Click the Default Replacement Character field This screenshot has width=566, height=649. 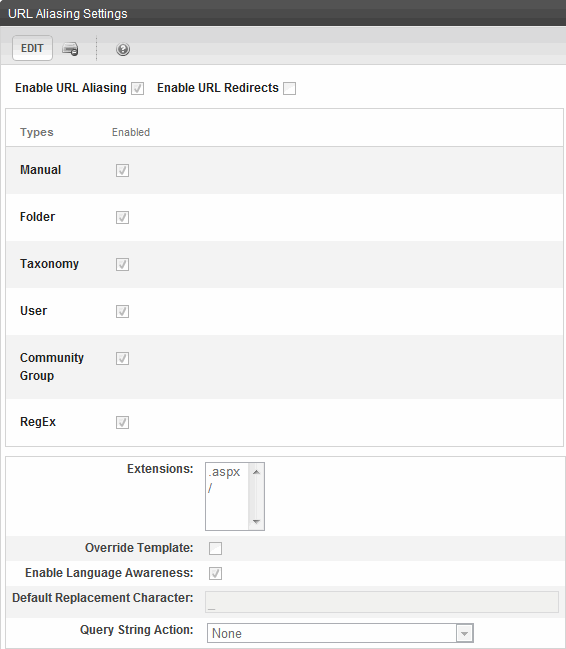pyautogui.click(x=382, y=602)
